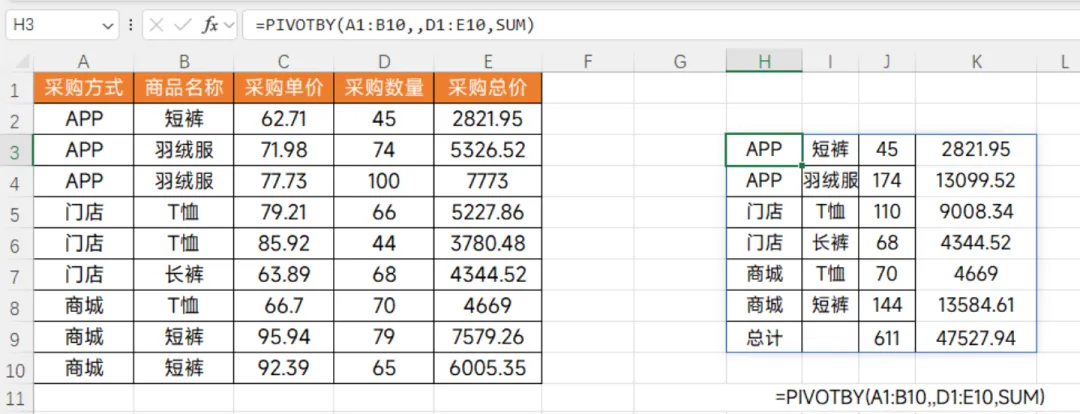Expand the dropdown next to fx
This screenshot has width=1080, height=414.
click(229, 25)
